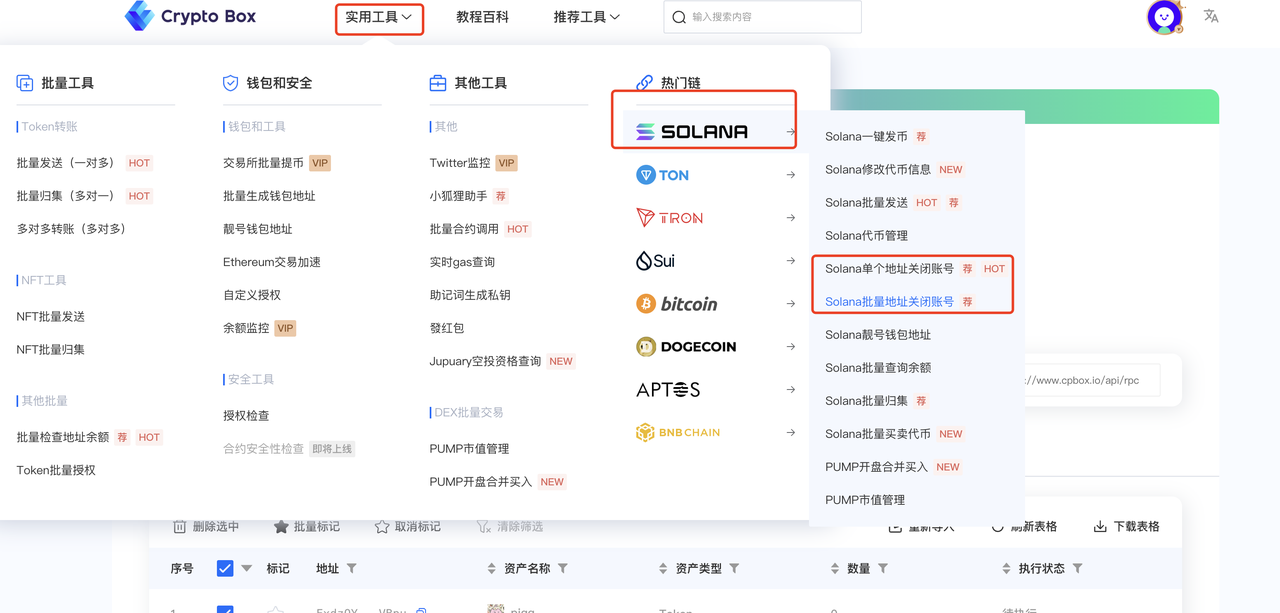Open the 教程百科 menu item
The image size is (1280, 613).
pos(482,17)
